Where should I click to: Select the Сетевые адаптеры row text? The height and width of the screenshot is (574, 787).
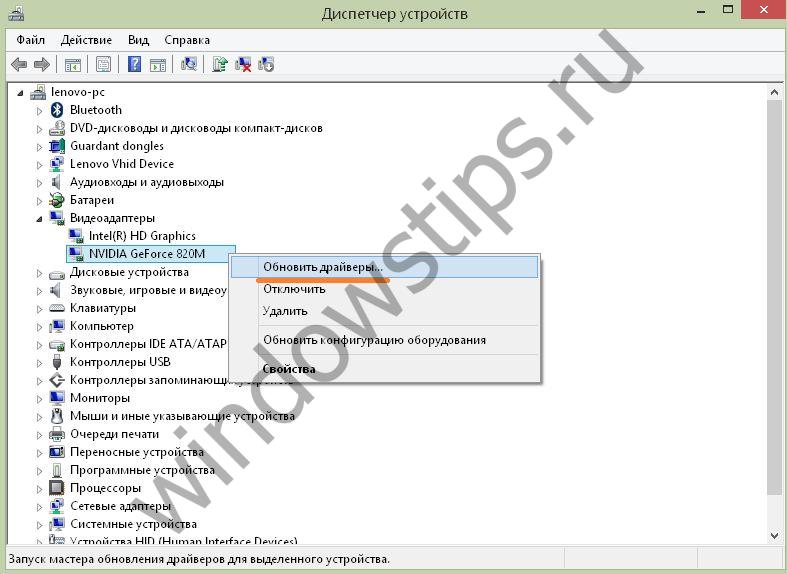click(120, 506)
